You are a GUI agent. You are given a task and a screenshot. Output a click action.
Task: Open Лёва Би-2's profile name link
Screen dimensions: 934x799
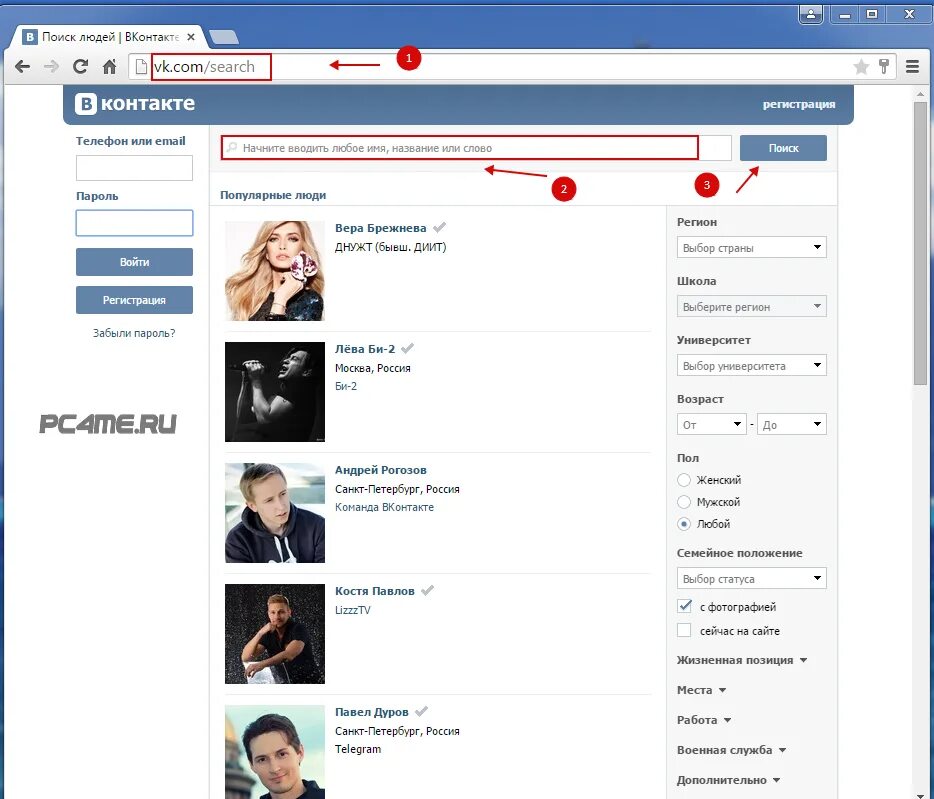pos(365,349)
